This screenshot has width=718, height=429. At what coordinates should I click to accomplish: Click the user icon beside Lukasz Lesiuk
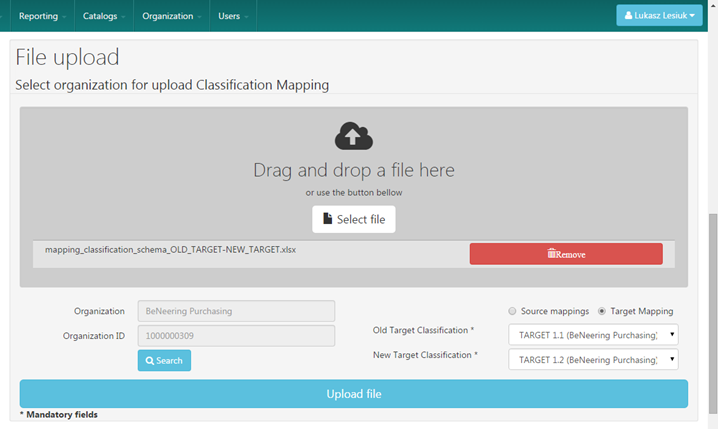[x=630, y=16]
